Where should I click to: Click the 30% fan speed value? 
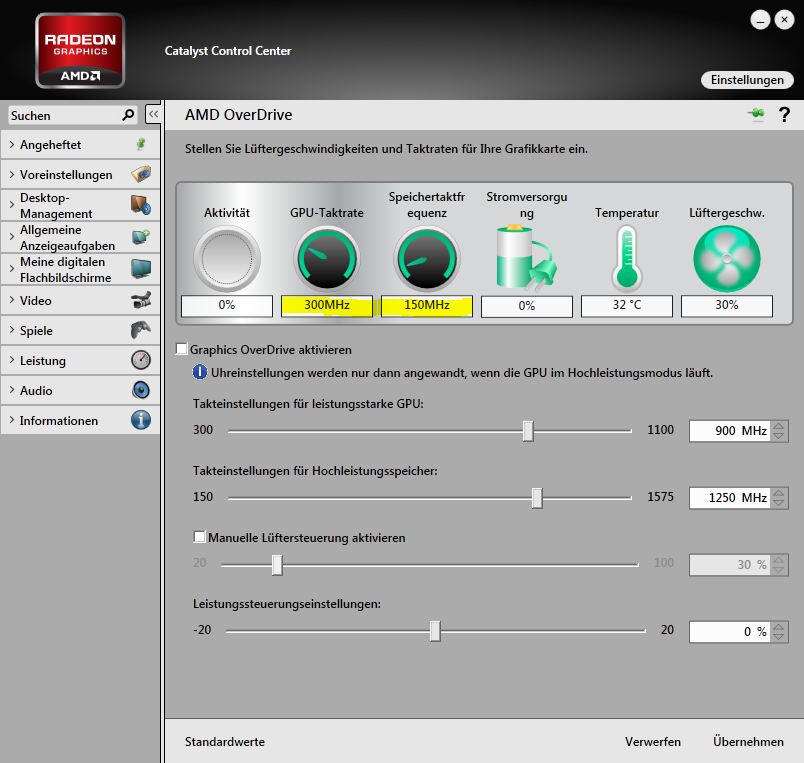coord(727,306)
